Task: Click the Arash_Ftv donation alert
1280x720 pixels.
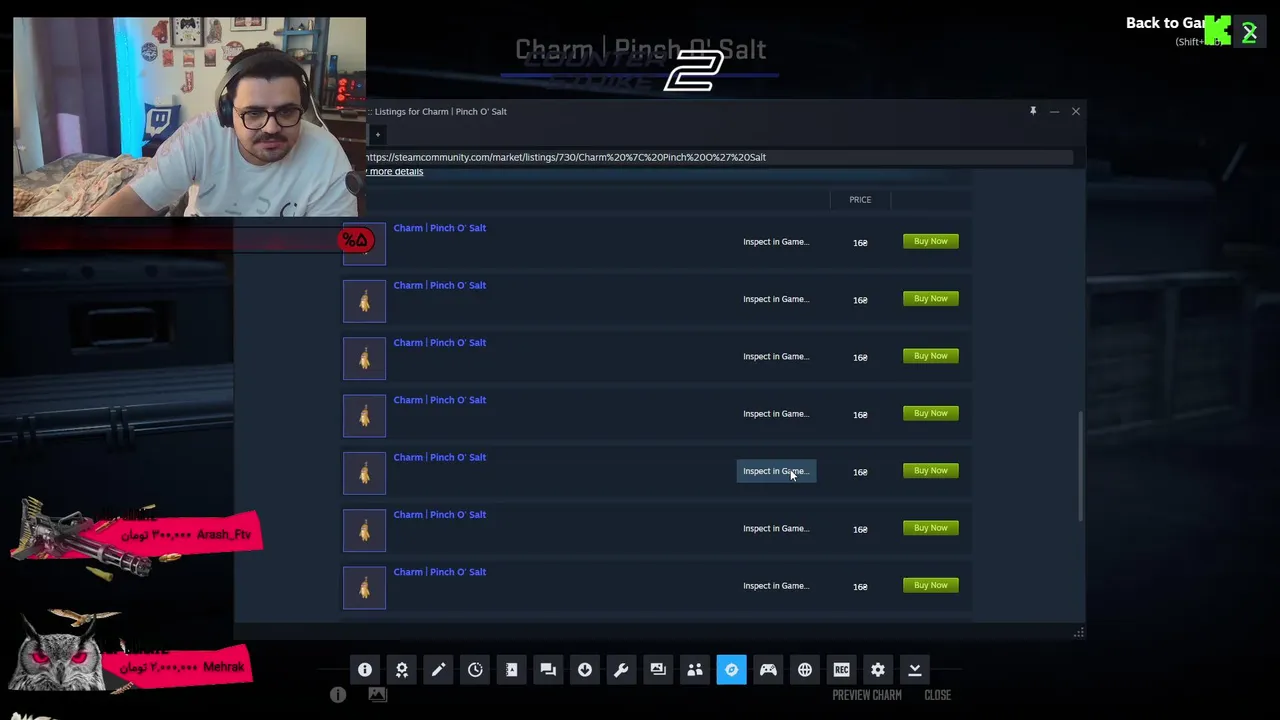Action: pyautogui.click(x=137, y=537)
